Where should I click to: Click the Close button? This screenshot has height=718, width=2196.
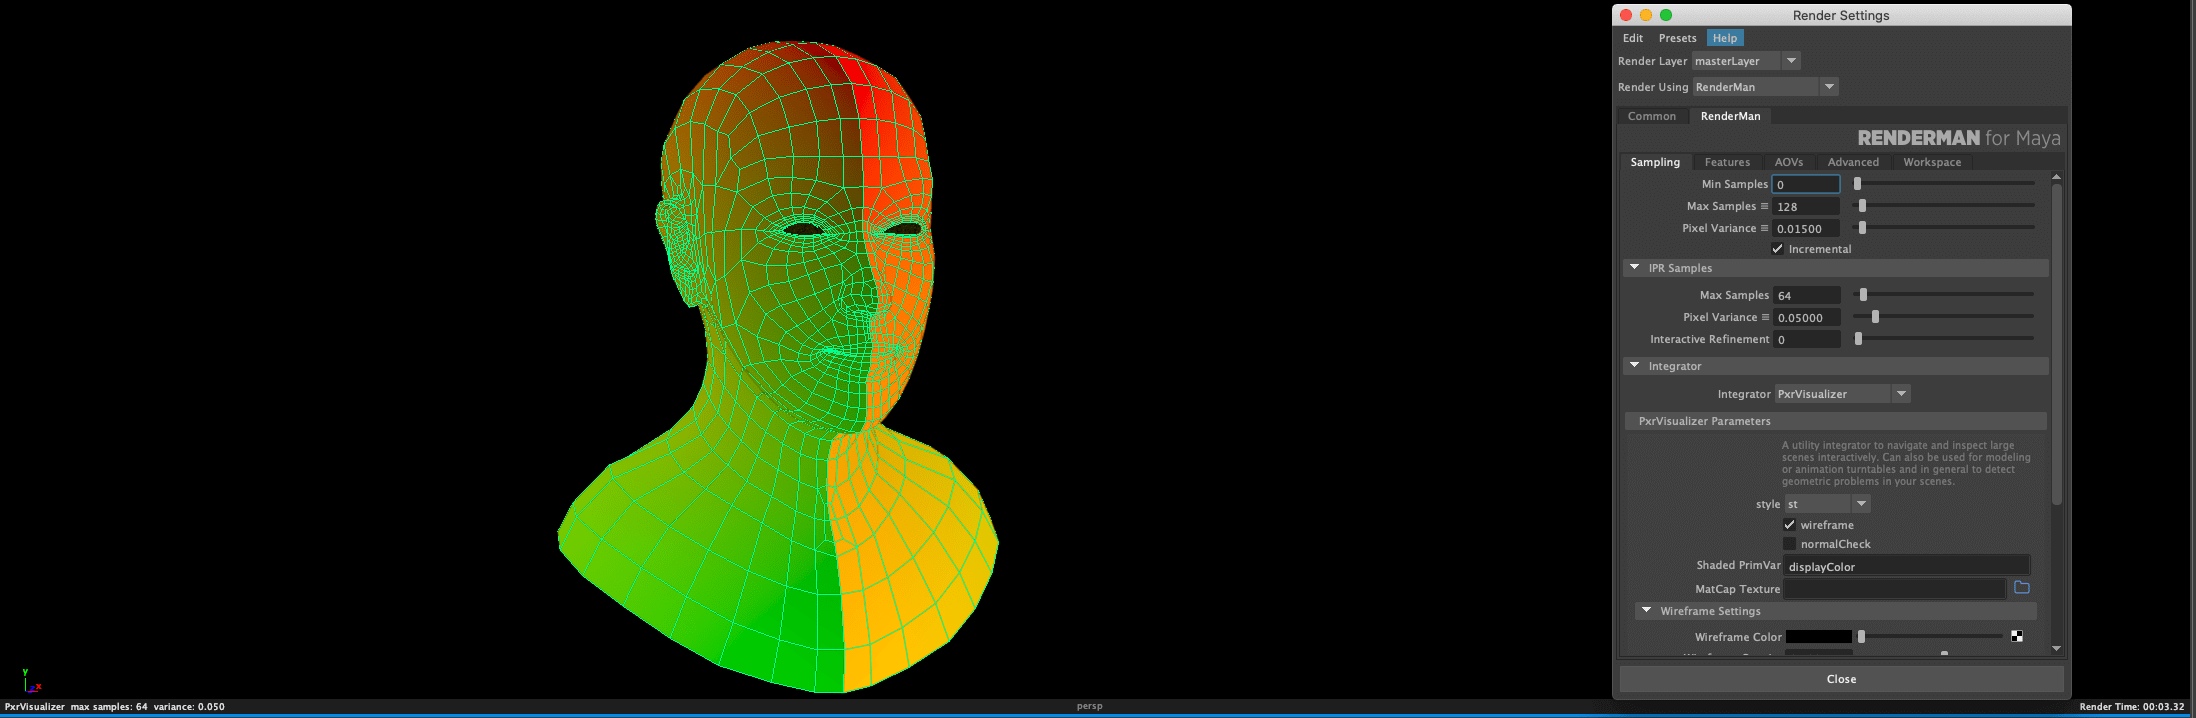click(1841, 679)
